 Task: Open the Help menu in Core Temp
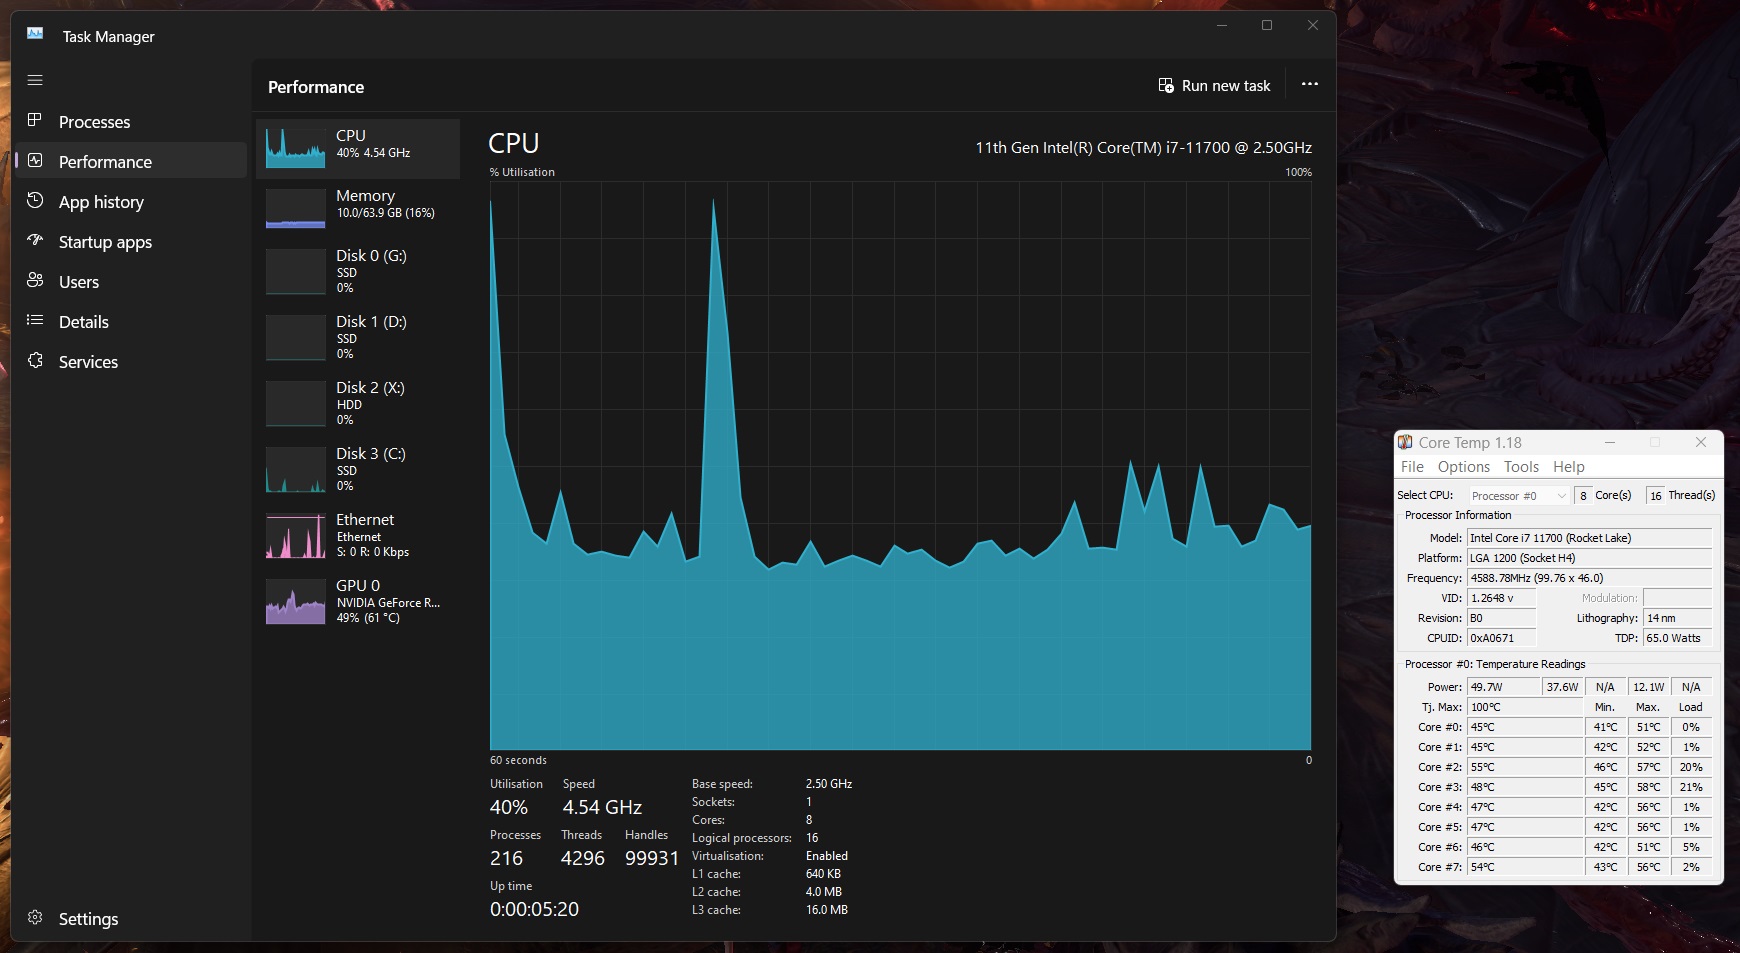click(1568, 467)
